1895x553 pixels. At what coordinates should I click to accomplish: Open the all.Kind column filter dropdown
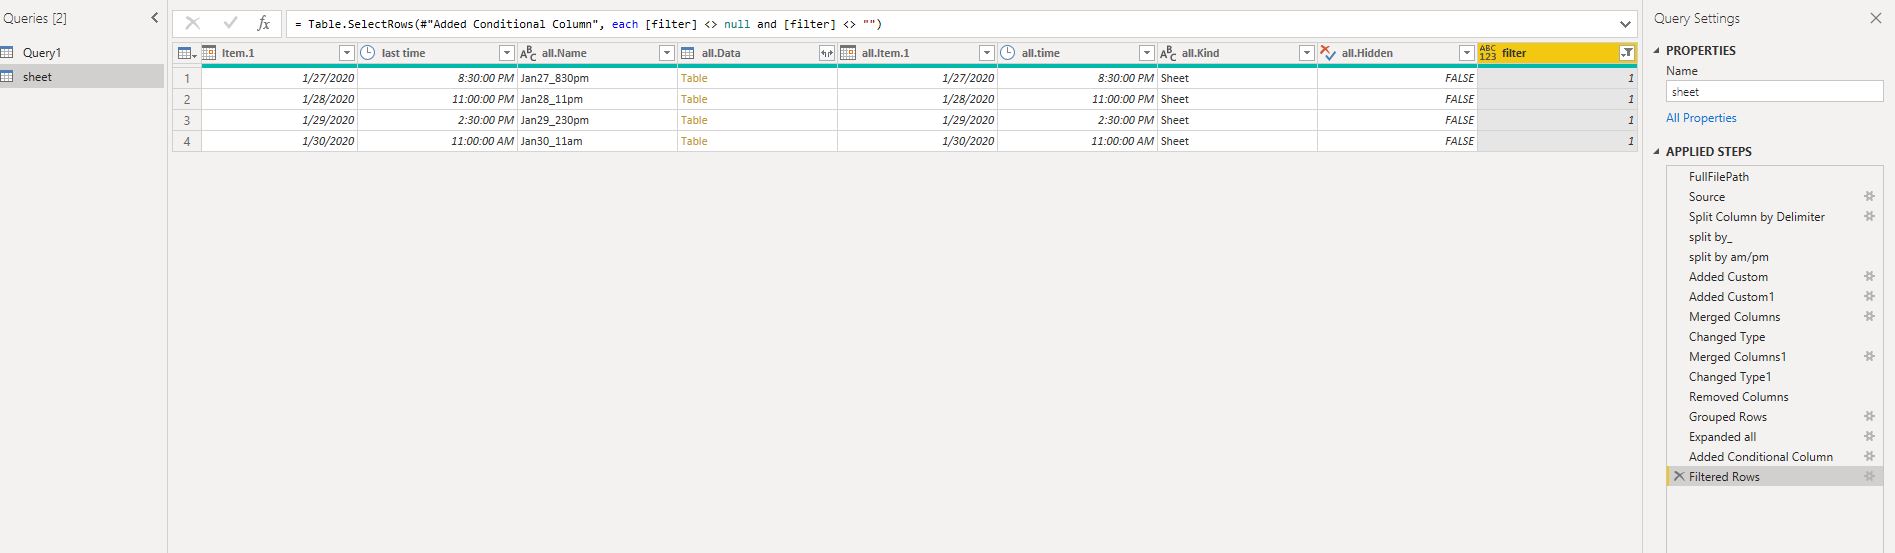(x=1307, y=53)
